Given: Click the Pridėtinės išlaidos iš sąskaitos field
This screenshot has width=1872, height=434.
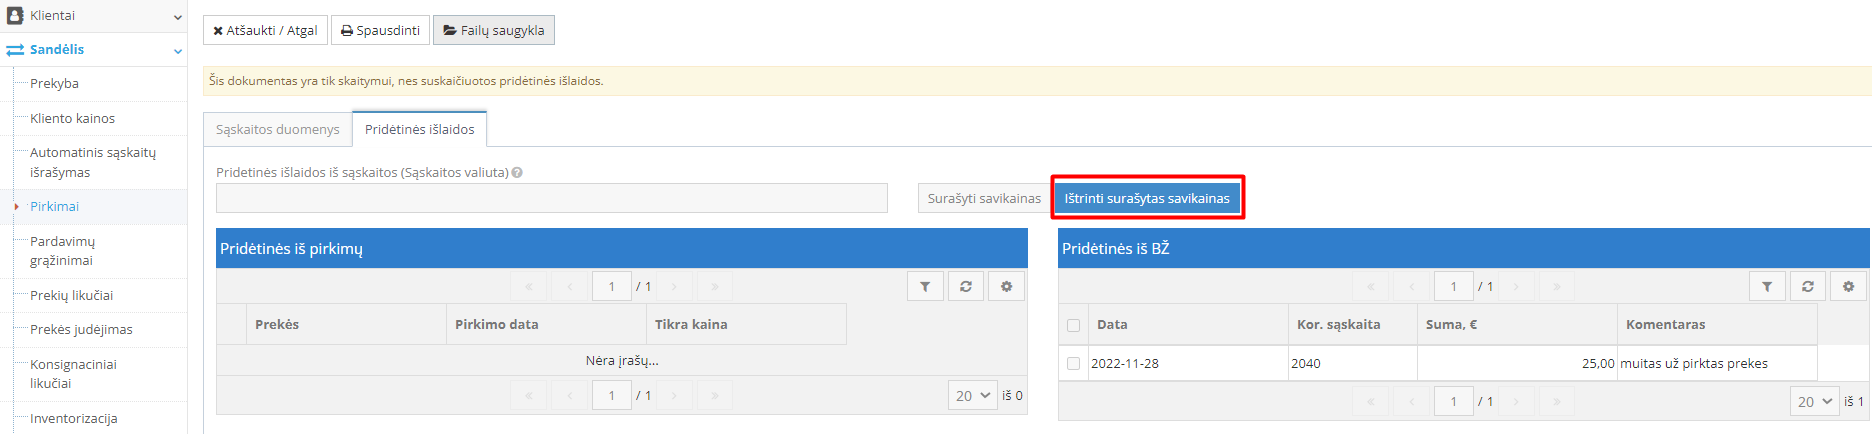Looking at the screenshot, I should 551,198.
